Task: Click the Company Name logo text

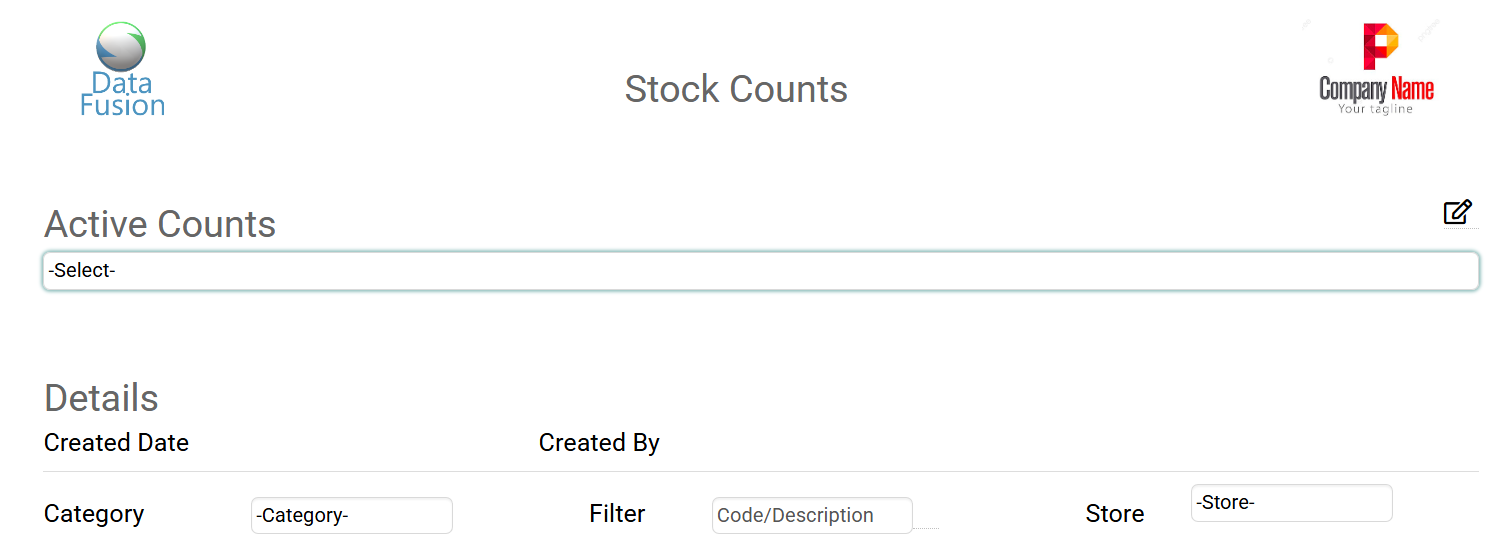Action: [1376, 89]
